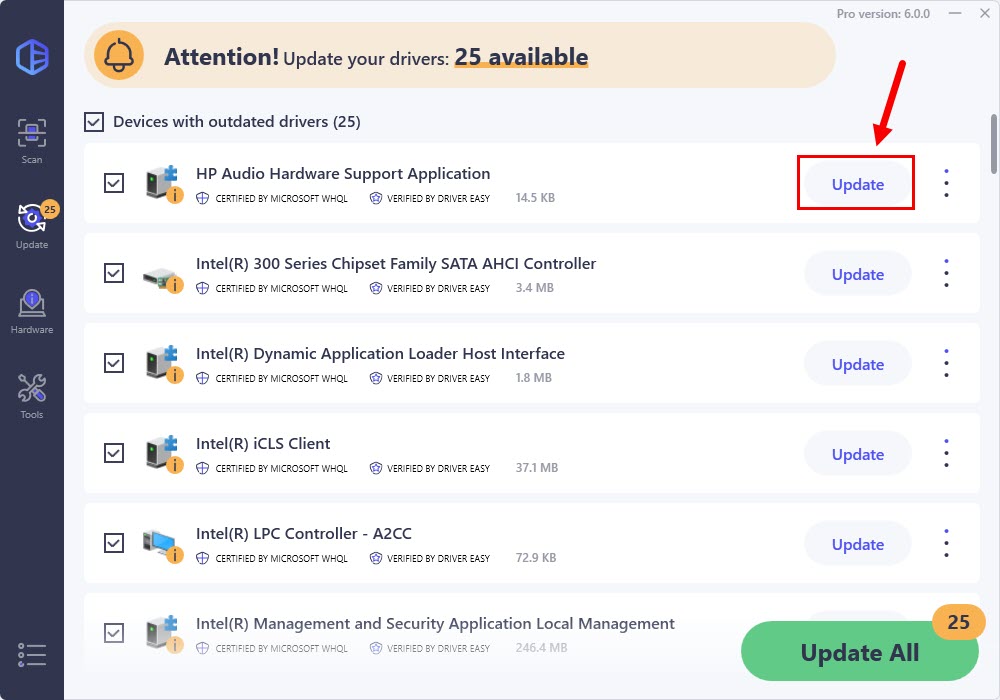1000x700 pixels.
Task: Open the Scan section in sidebar
Action: pos(32,141)
